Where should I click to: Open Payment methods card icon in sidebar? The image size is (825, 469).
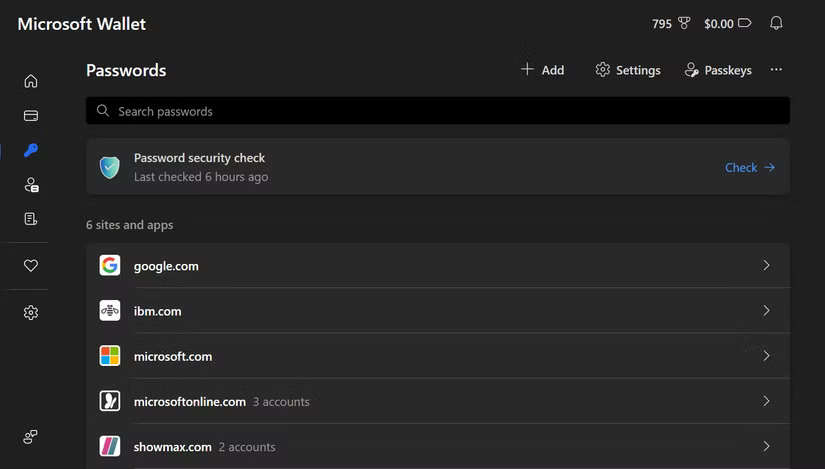pos(31,116)
